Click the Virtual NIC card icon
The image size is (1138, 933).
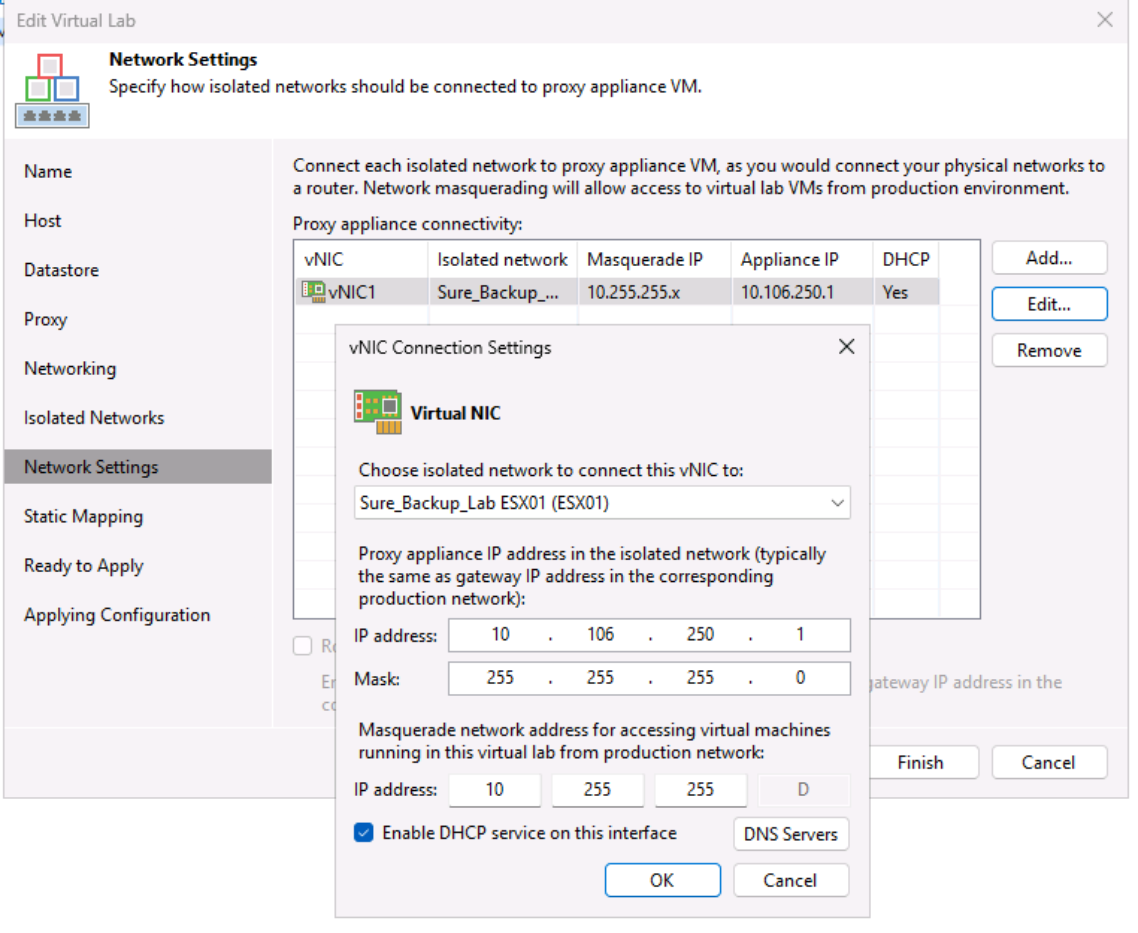pyautogui.click(x=377, y=411)
